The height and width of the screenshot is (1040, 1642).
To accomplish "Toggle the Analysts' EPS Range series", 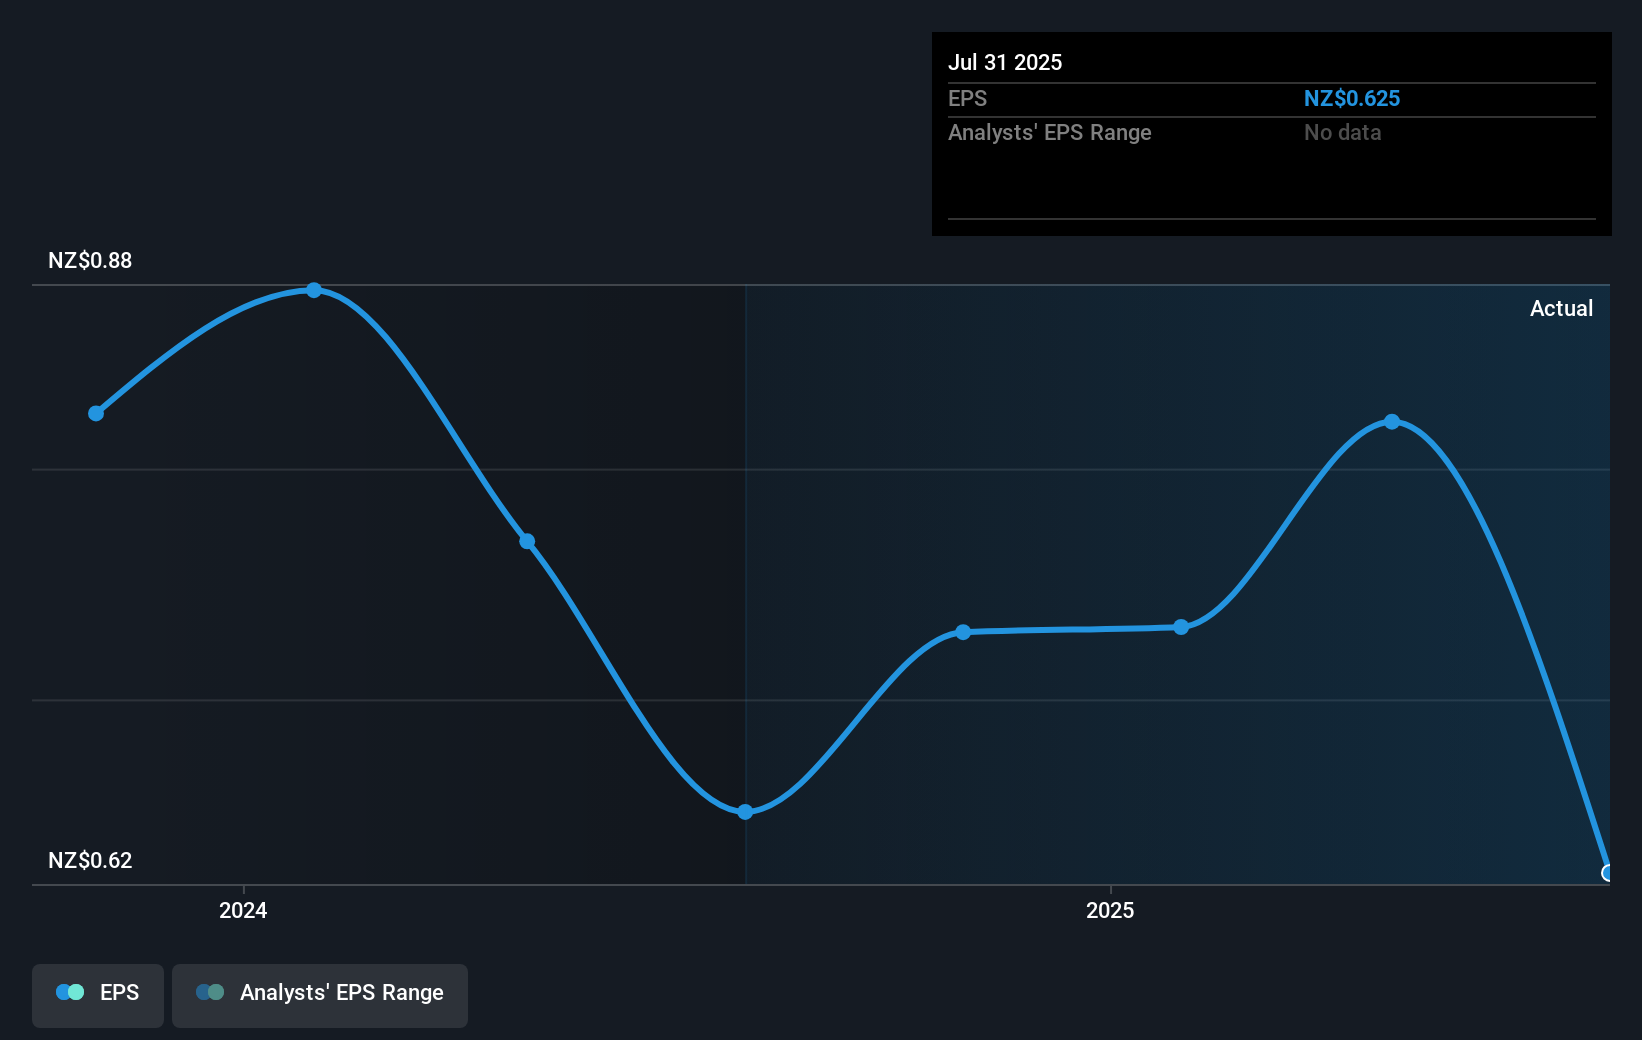I will point(319,994).
